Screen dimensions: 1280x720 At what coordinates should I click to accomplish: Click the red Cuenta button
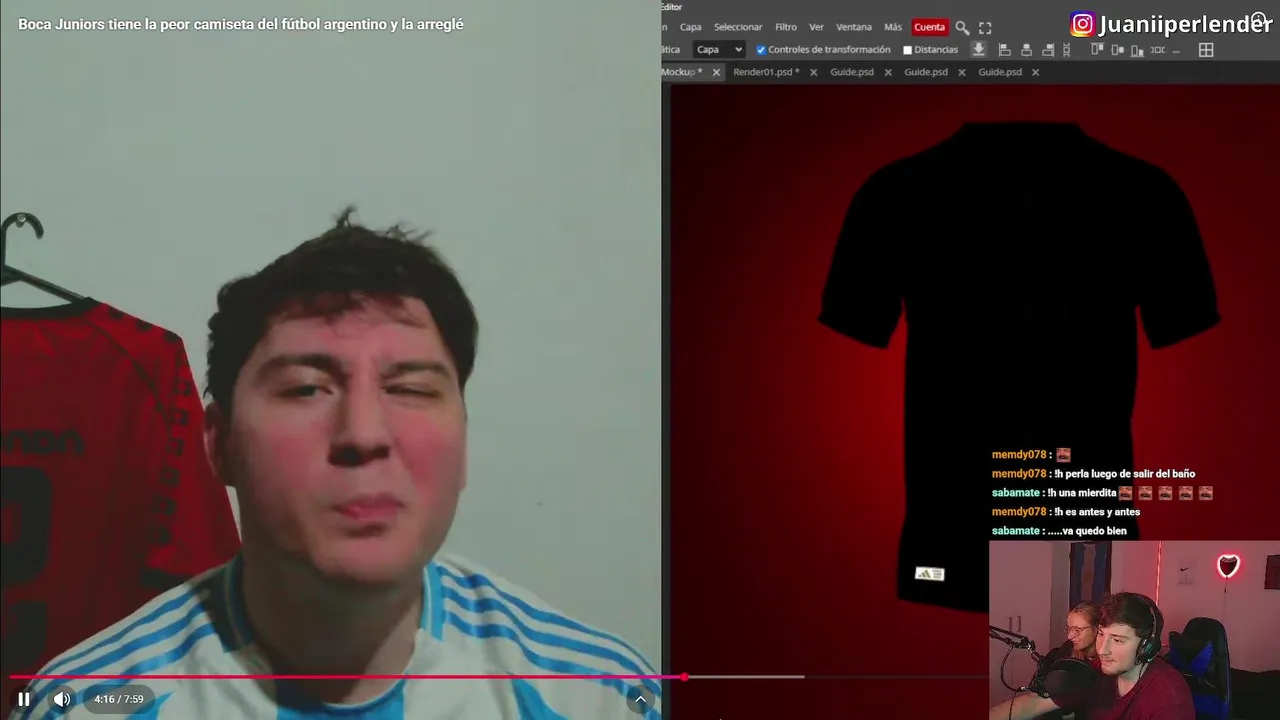pyautogui.click(x=929, y=27)
